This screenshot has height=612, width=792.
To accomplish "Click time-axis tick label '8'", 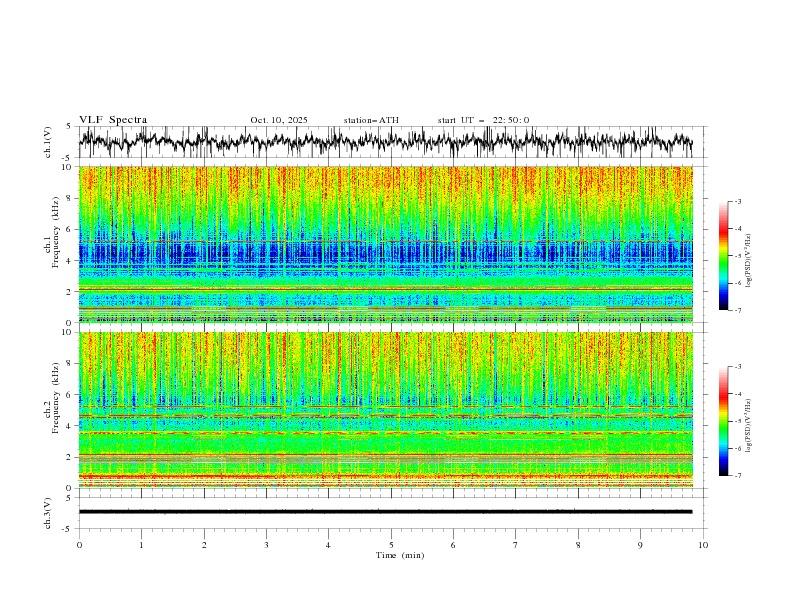I will click(578, 545).
